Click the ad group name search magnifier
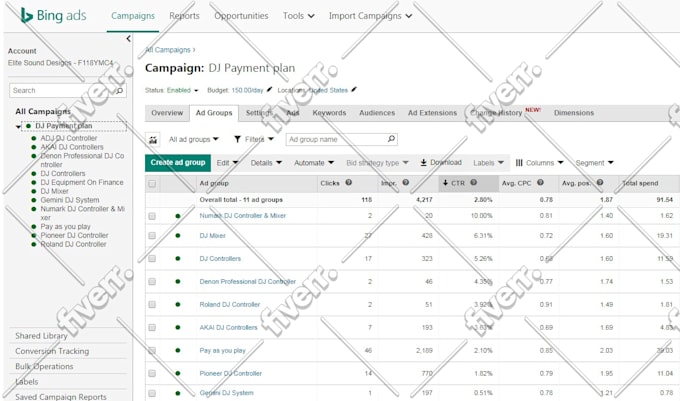The height and width of the screenshot is (401, 680). pos(391,139)
